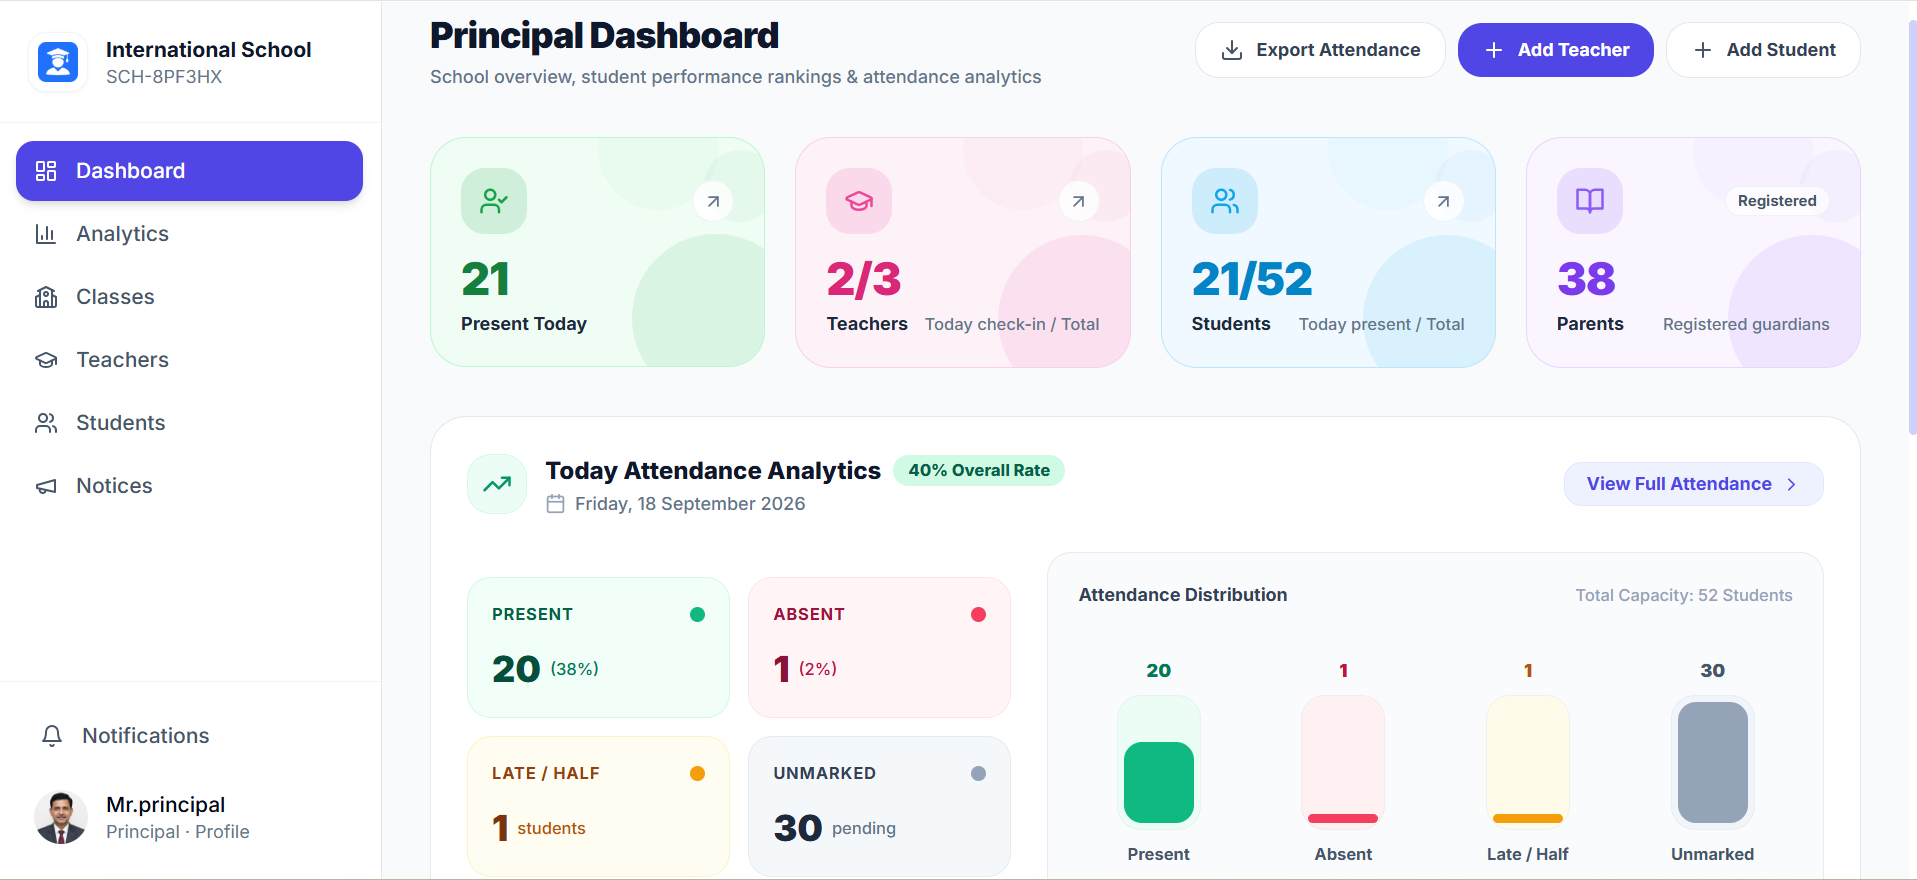Screen dimensions: 1917x880
Task: Click the Dashboard grid icon
Action: pos(46,171)
